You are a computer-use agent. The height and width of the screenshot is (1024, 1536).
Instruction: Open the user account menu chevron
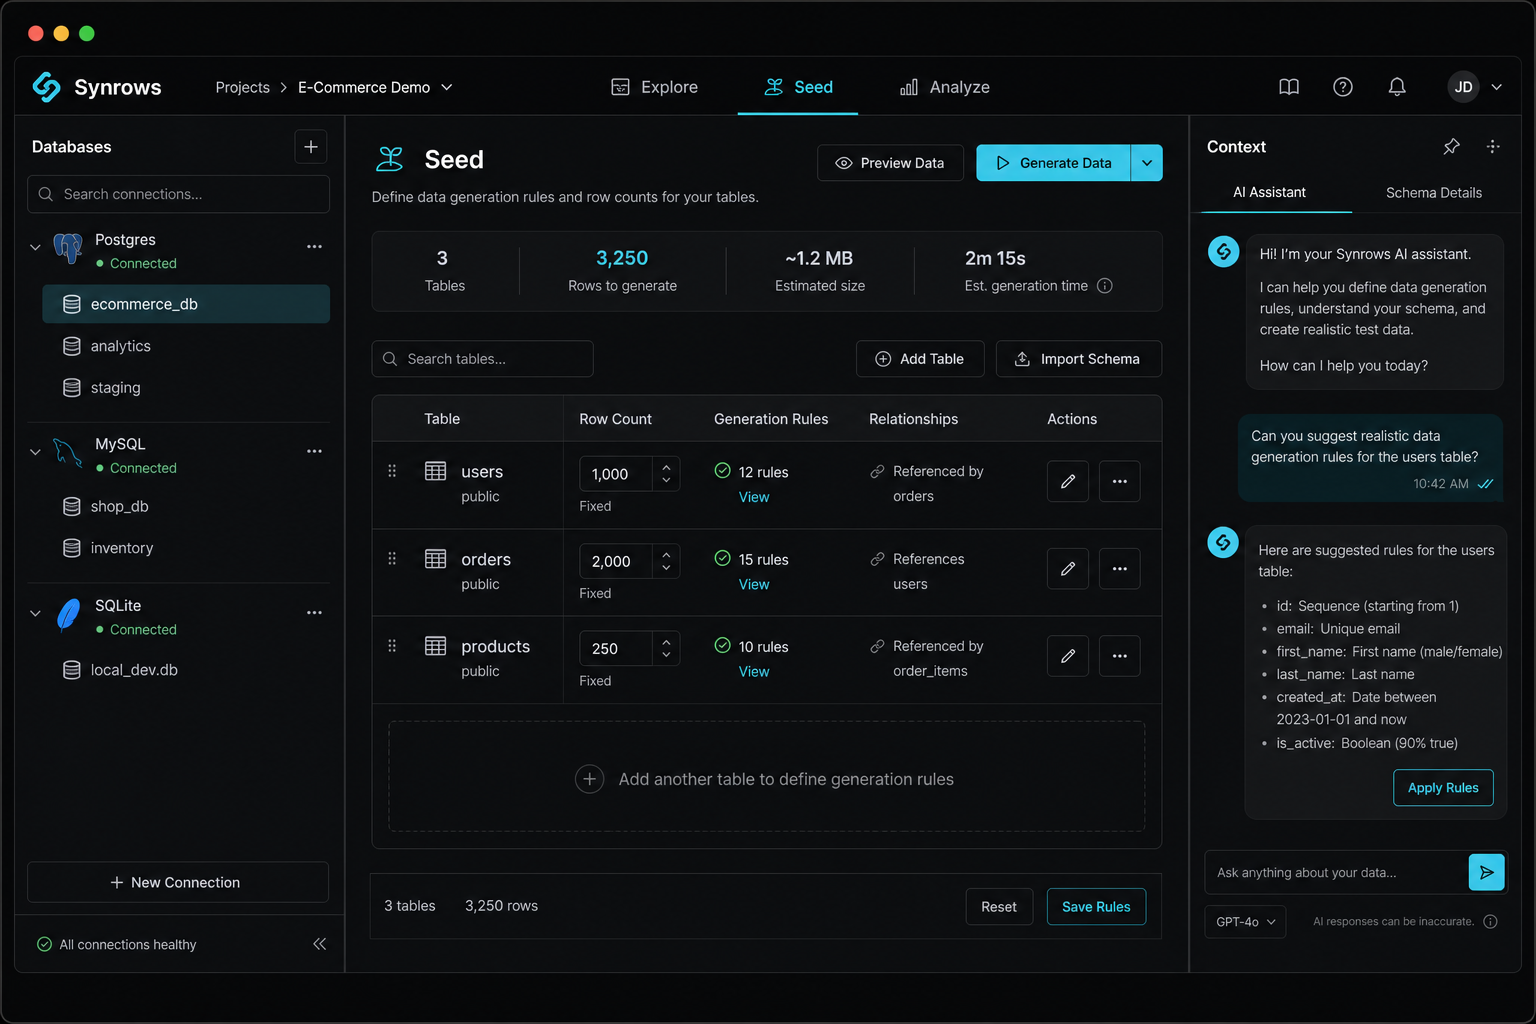pyautogui.click(x=1497, y=87)
